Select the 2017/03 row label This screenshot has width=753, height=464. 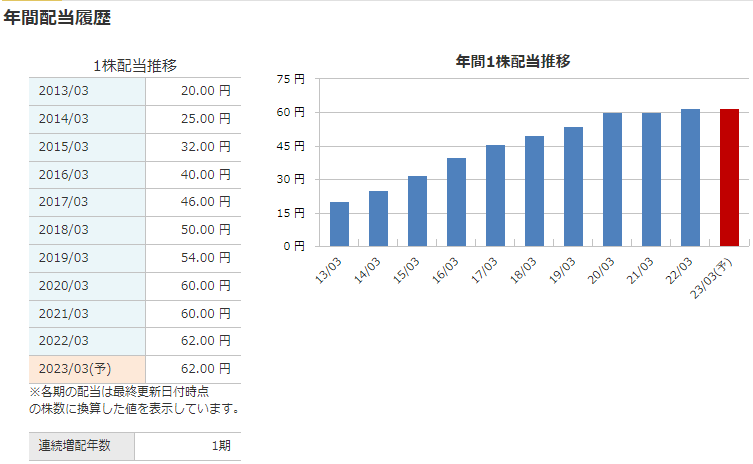64,202
